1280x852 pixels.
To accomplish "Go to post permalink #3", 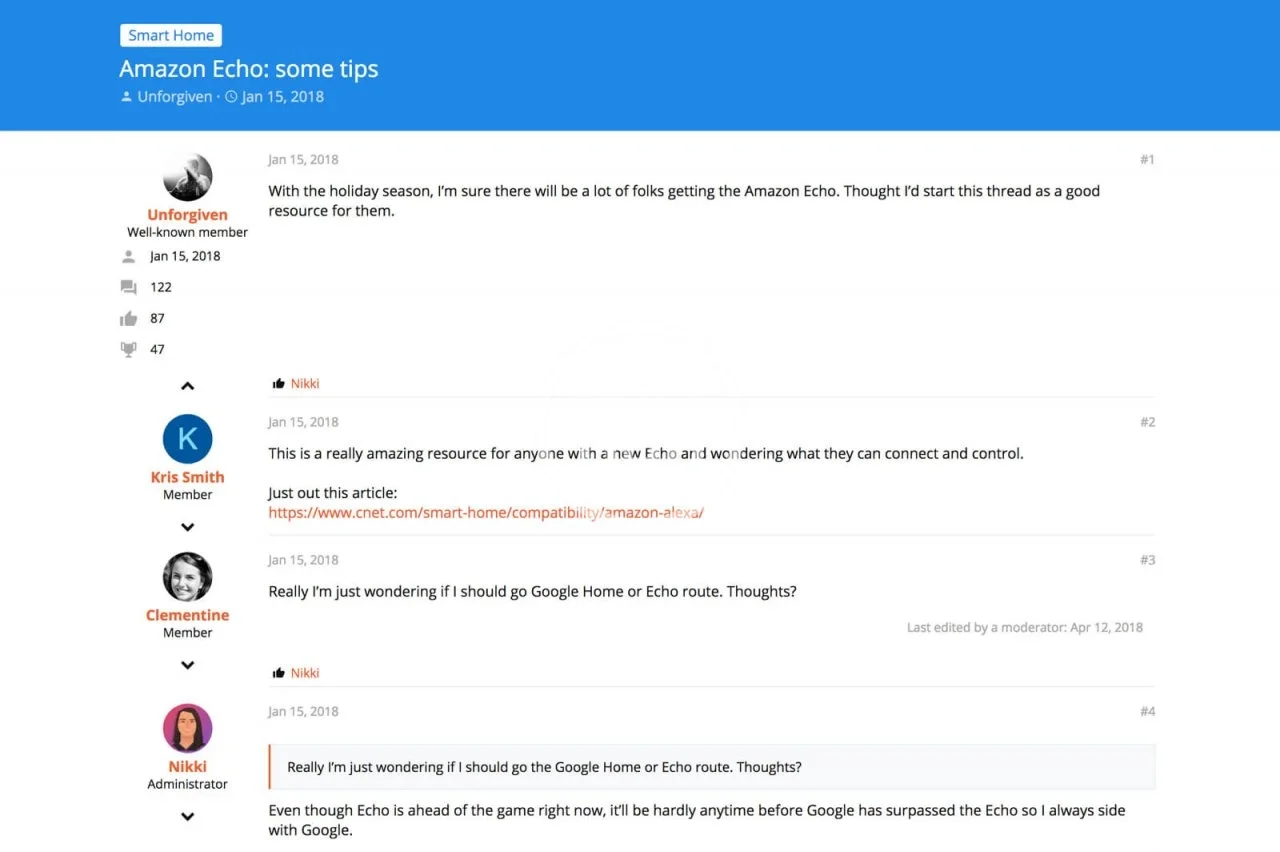I will click(x=1147, y=560).
